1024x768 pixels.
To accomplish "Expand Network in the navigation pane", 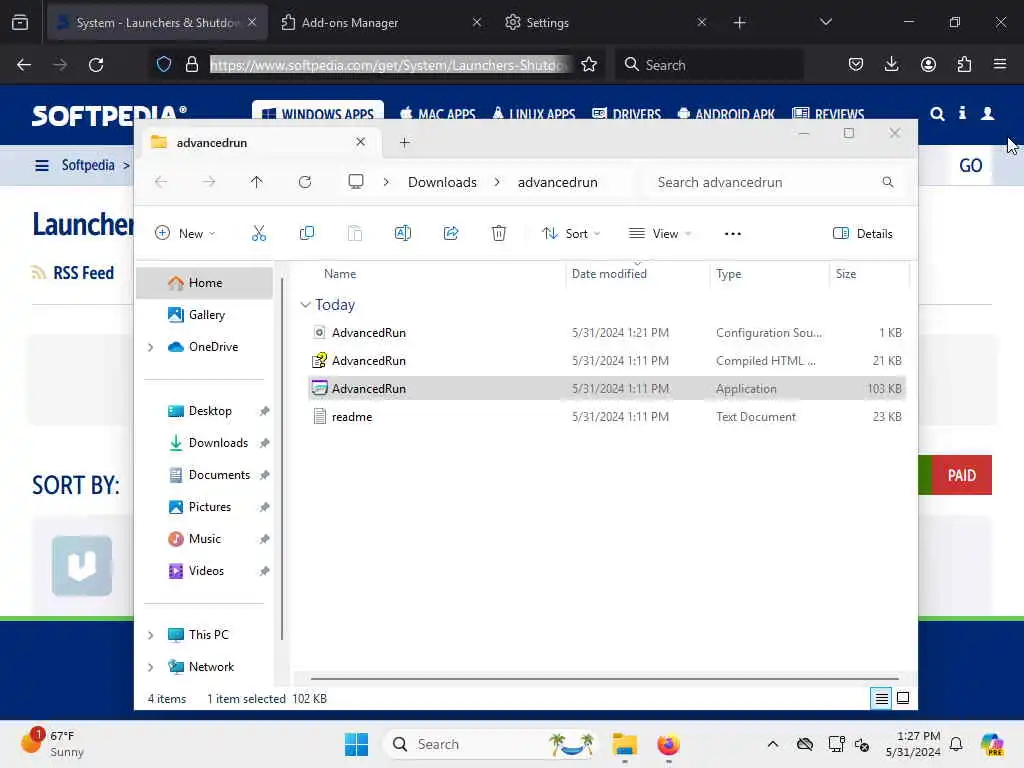I will tap(150, 667).
